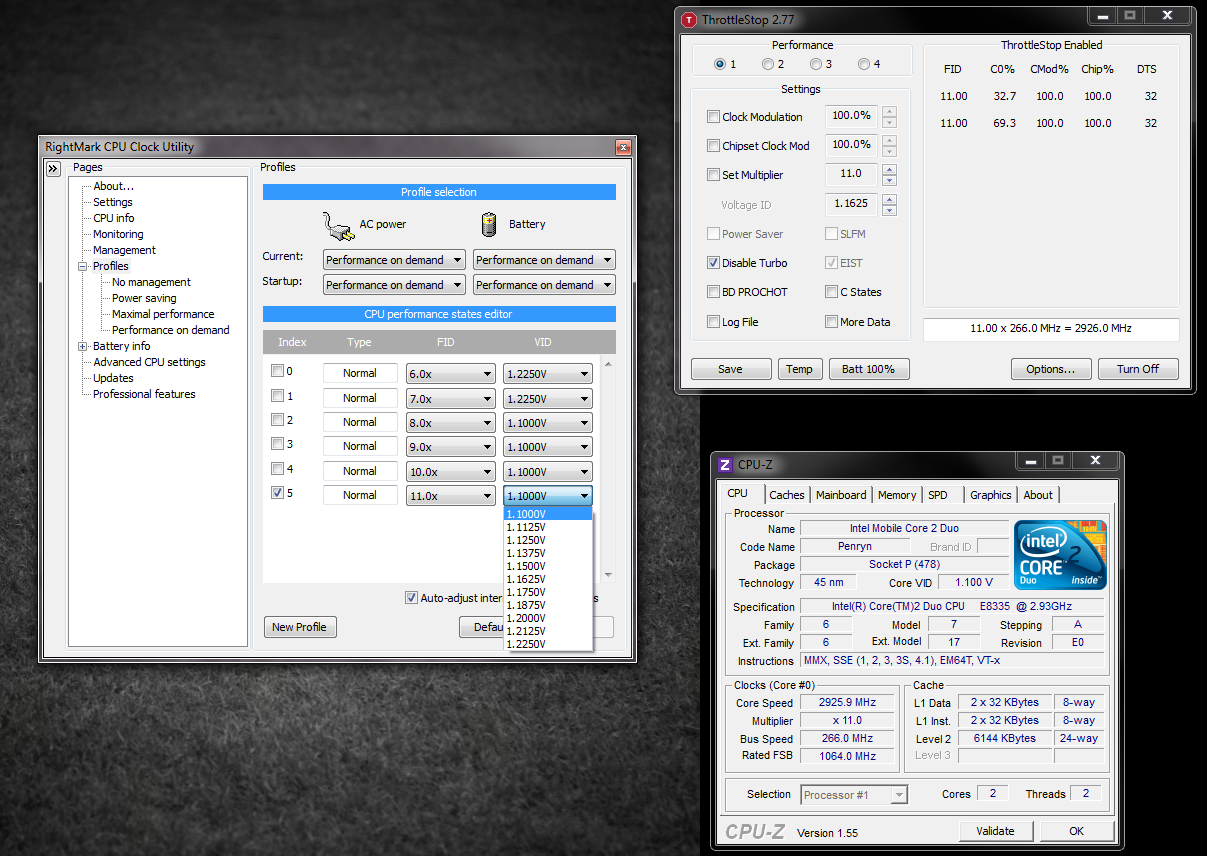This screenshot has height=856, width=1207.
Task: Open Advanced CPU settings
Action: 149,362
